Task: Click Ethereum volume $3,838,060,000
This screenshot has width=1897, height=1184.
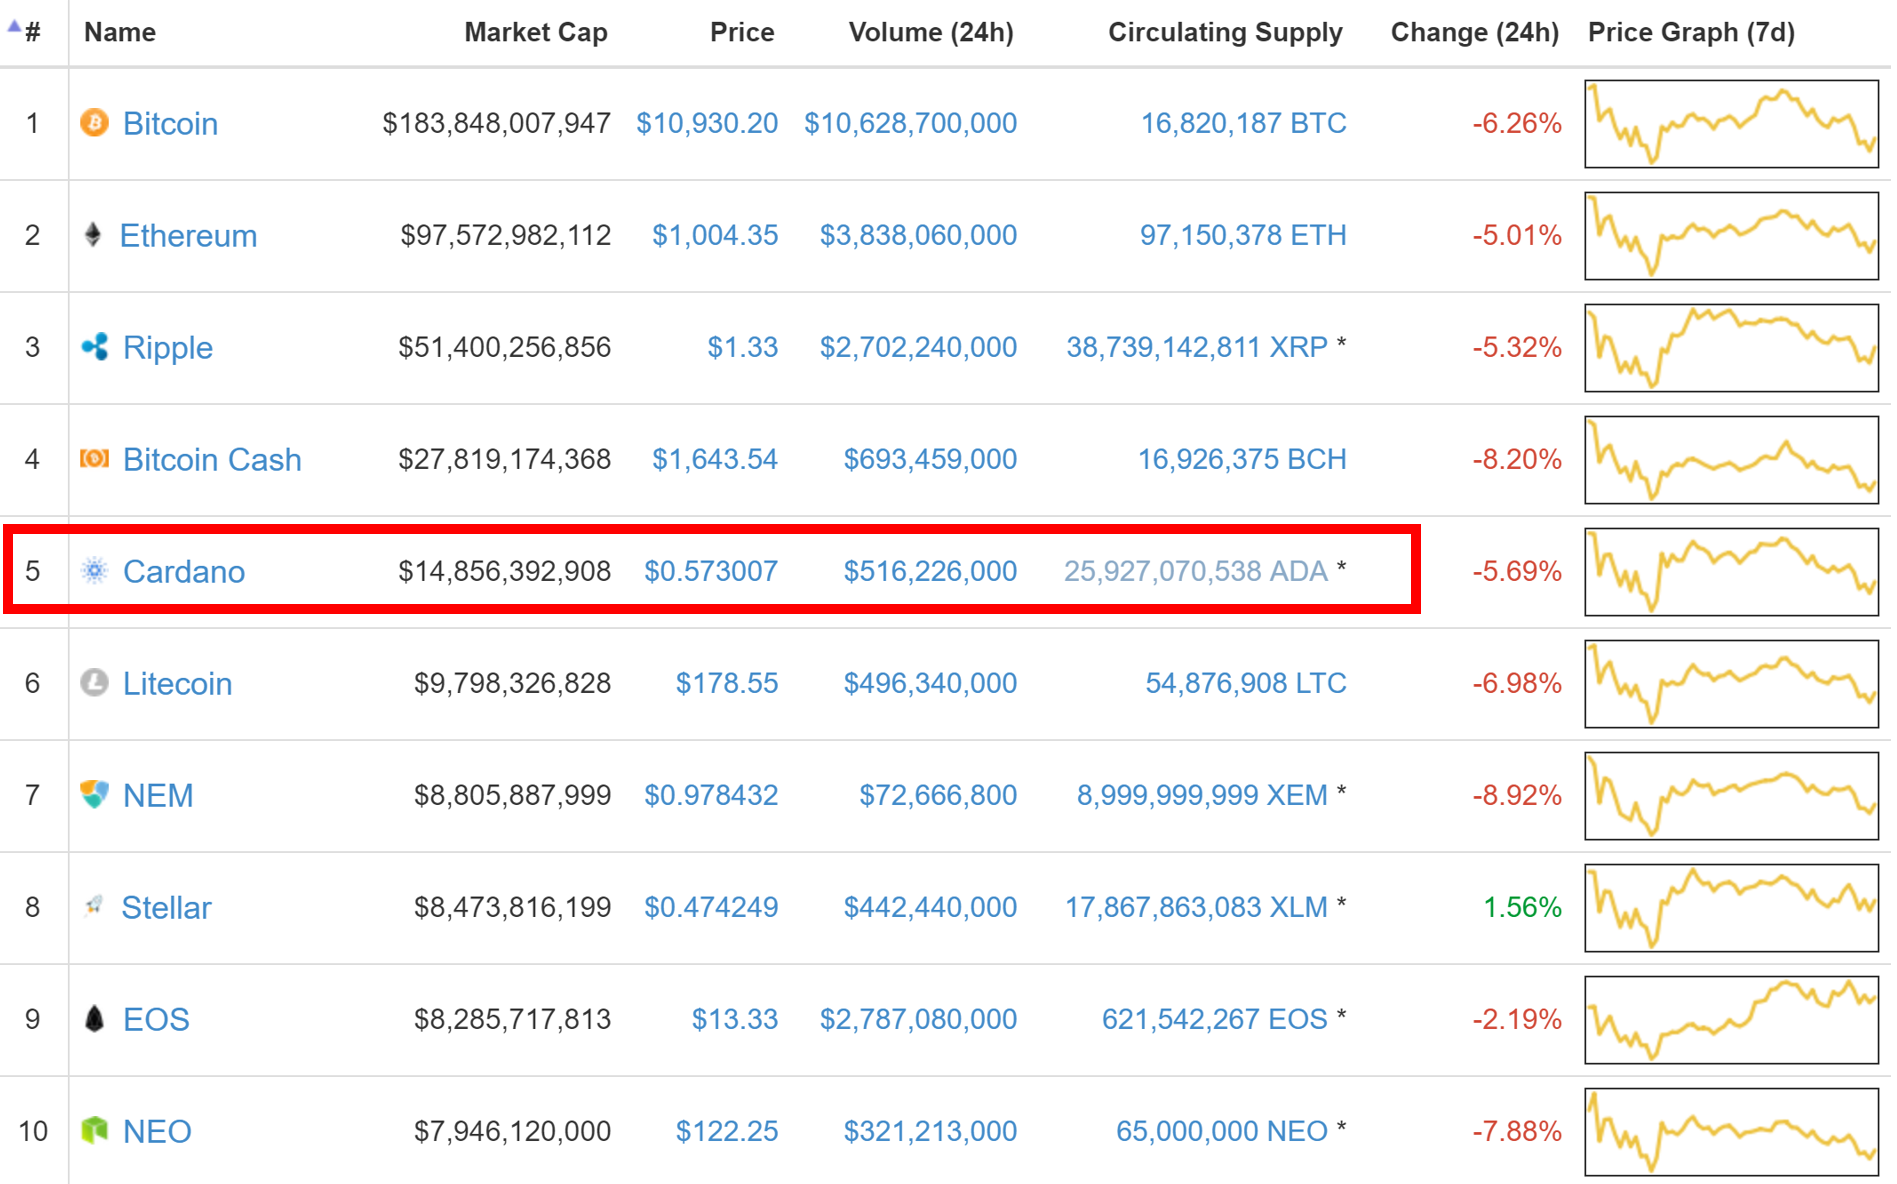Action: point(919,235)
